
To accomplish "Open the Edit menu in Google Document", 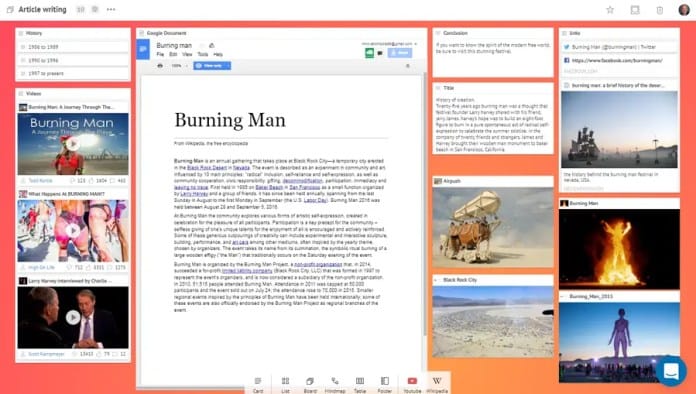I will [x=173, y=54].
